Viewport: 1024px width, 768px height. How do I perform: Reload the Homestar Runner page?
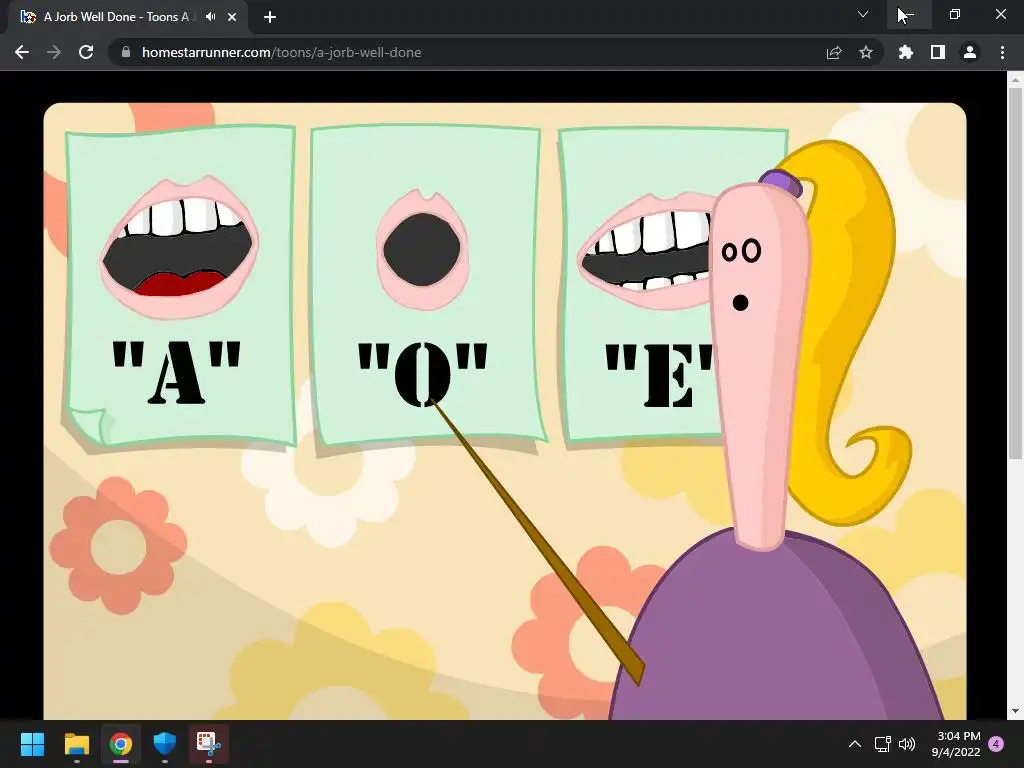tap(86, 52)
